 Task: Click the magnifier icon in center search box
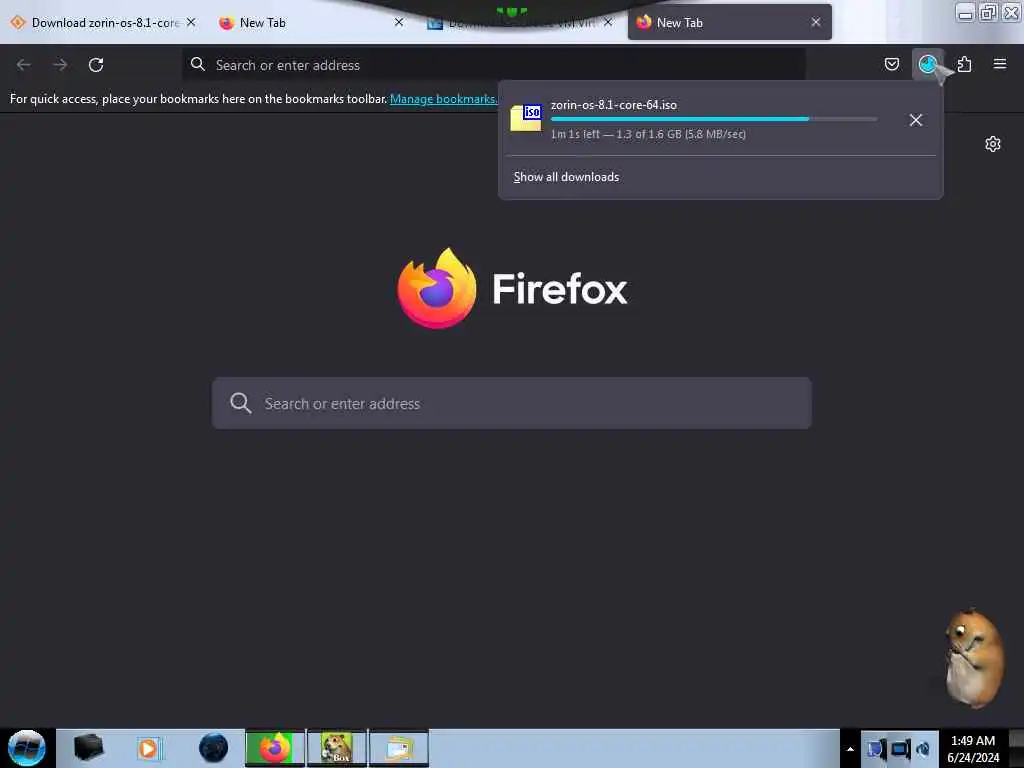coord(240,403)
